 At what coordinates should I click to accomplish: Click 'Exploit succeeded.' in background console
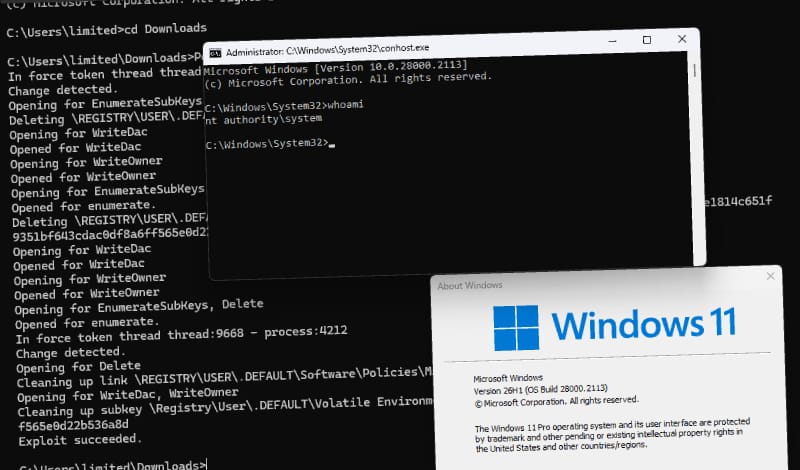point(80,440)
